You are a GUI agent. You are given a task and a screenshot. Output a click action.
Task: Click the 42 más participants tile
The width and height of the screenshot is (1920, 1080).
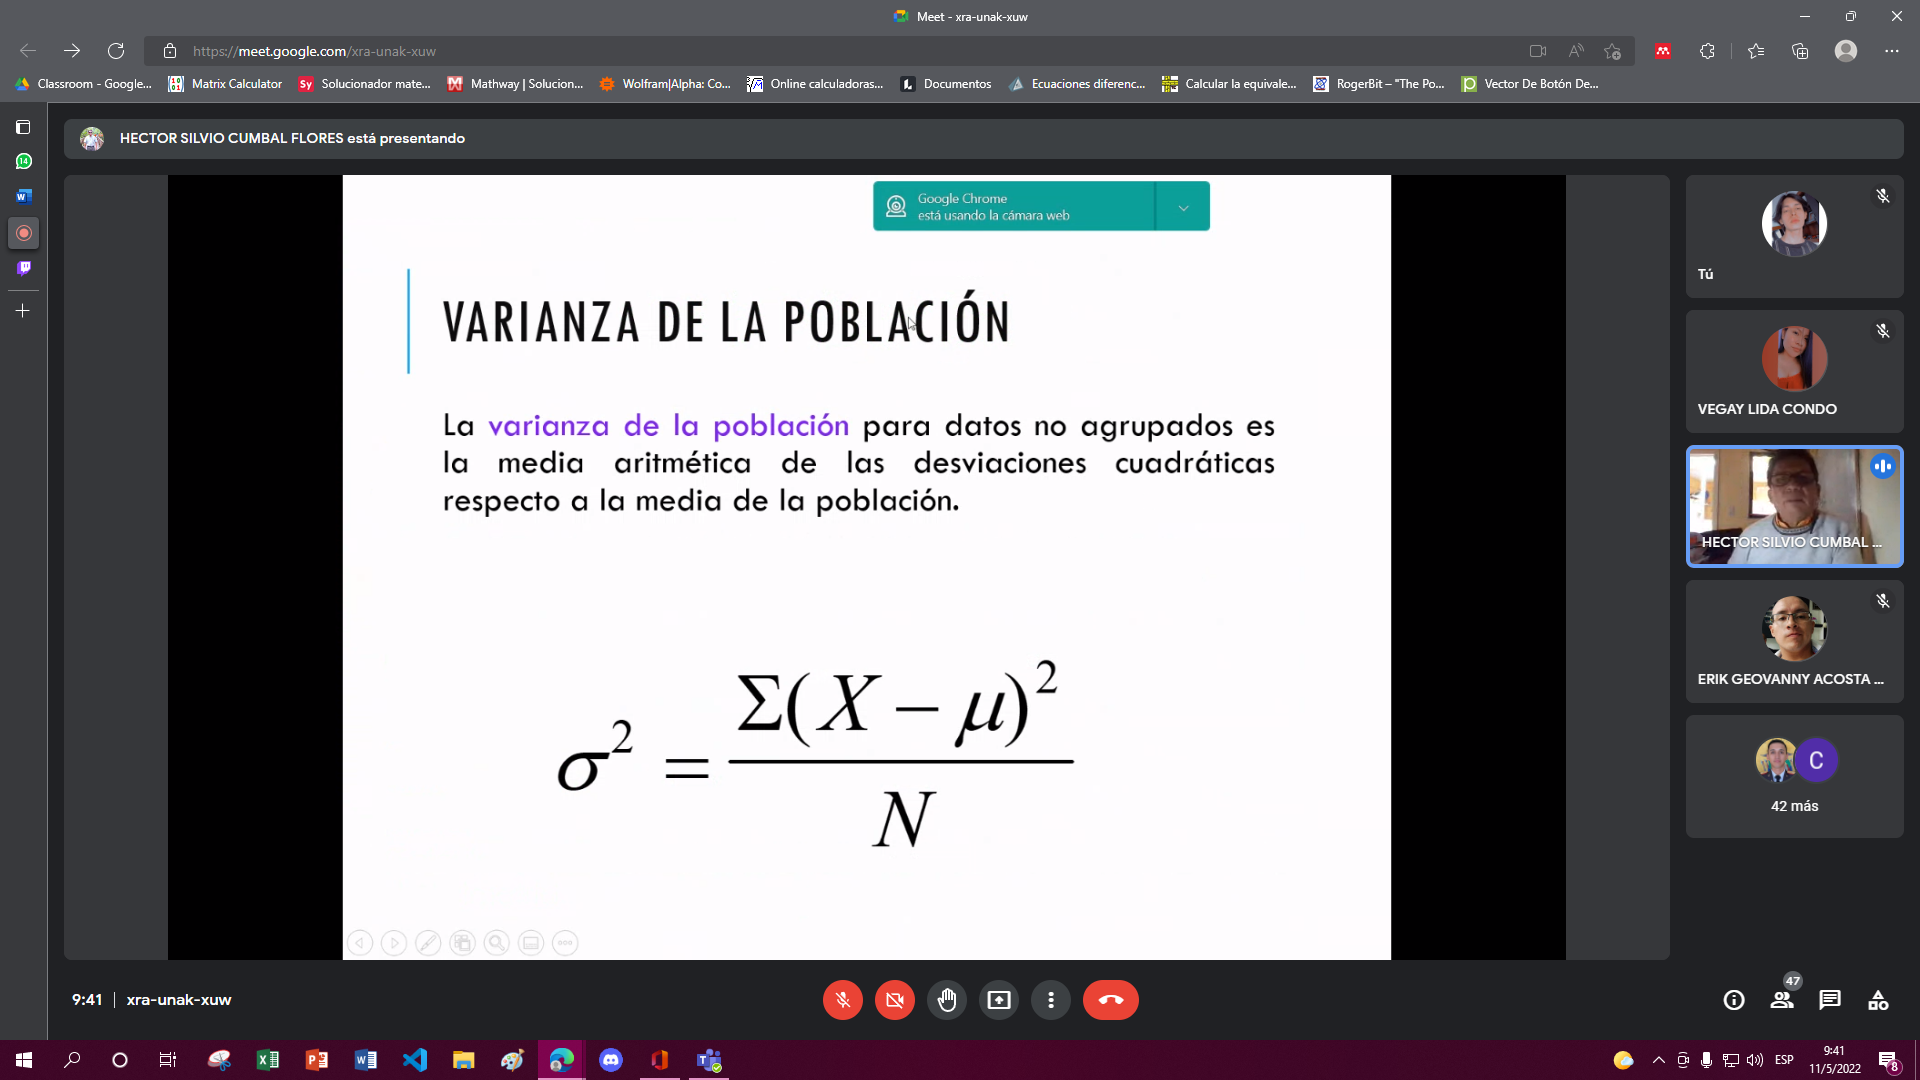tap(1793, 776)
